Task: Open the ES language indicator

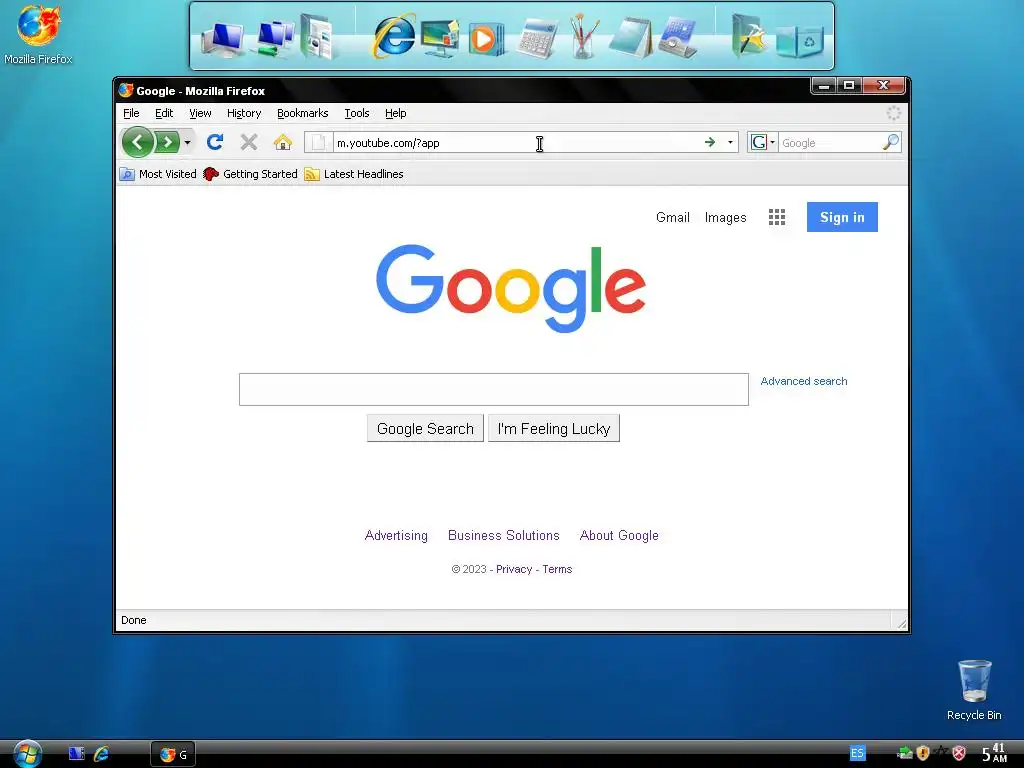Action: tap(857, 753)
